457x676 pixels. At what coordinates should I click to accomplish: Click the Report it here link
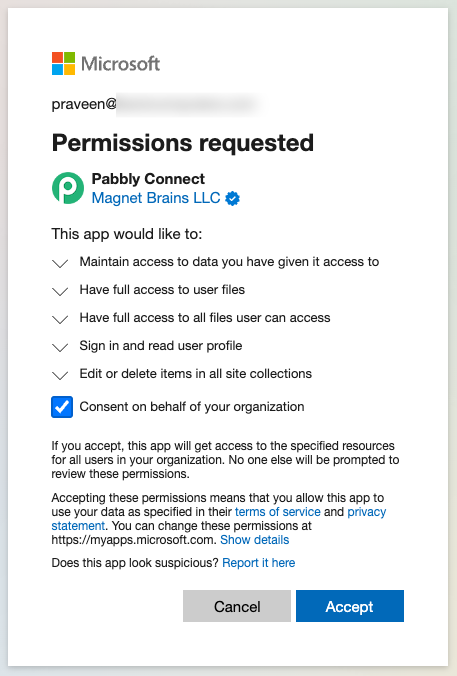[x=259, y=563]
